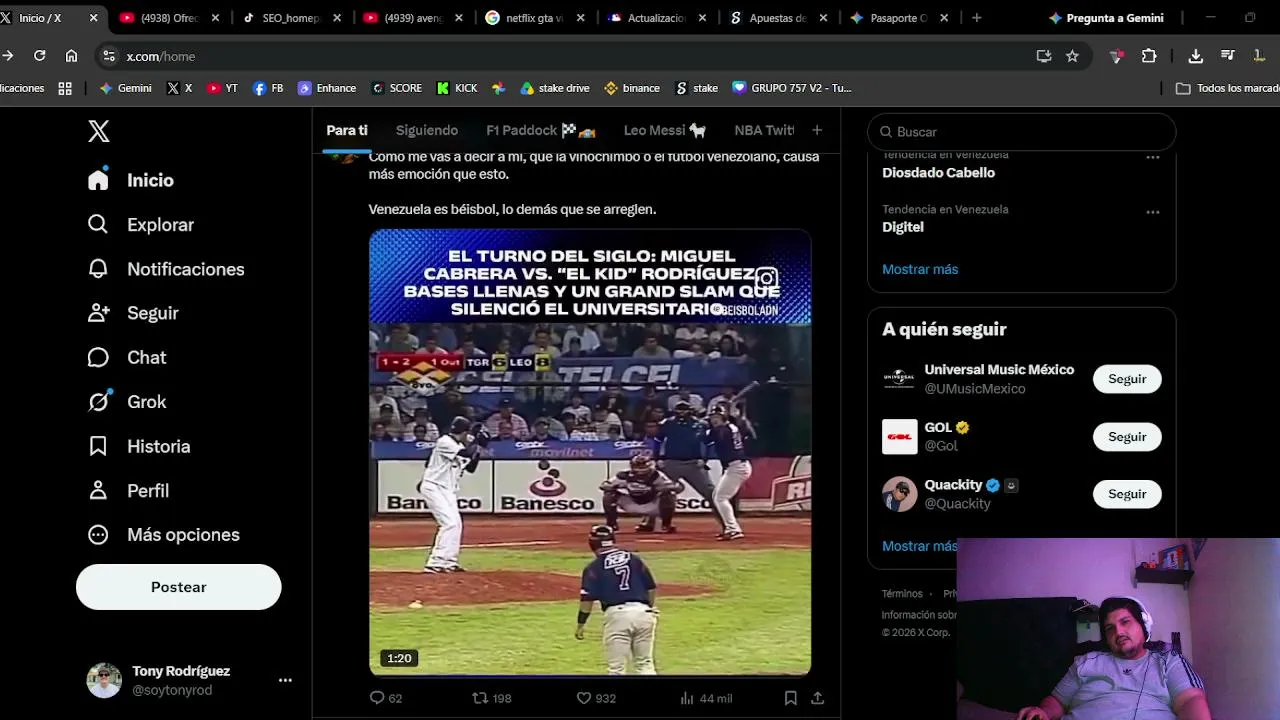Reply to the baseball post with 62 comments
Screen dimensions: 1280x720
click(385, 698)
